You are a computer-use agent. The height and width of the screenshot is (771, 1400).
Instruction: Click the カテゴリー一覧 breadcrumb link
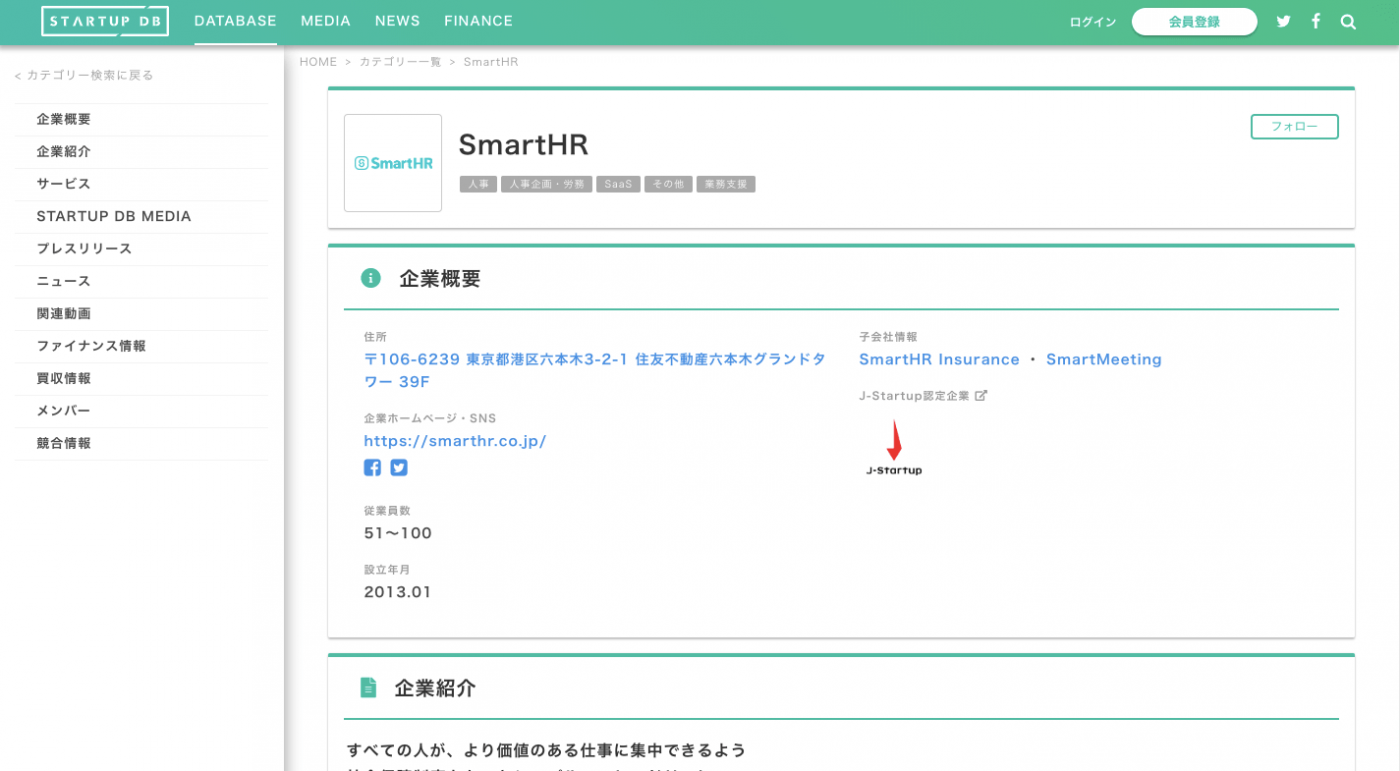coord(400,62)
